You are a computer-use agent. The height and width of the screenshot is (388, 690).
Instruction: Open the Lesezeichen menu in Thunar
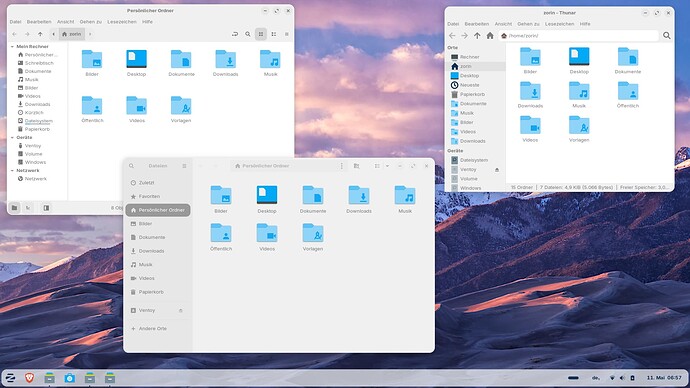[x=559, y=24]
